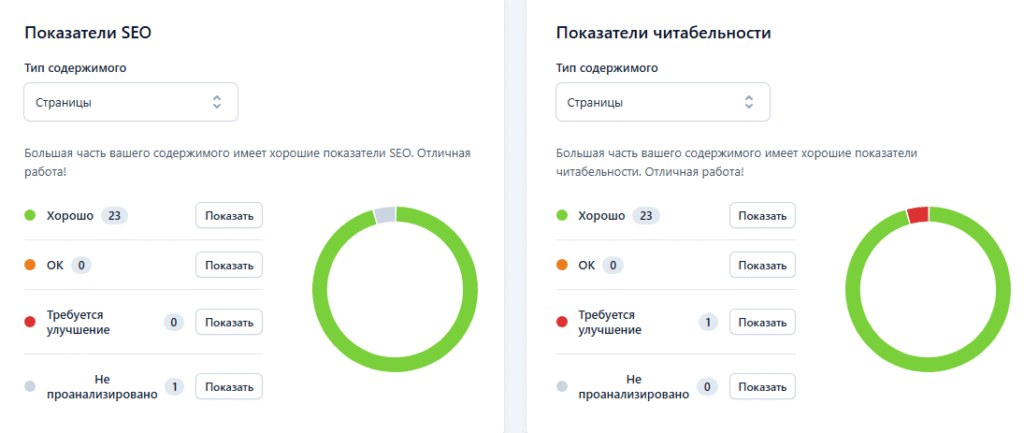Click green dot next to readability Хорошо
Viewport: 1024px width, 433px height.
coord(562,215)
